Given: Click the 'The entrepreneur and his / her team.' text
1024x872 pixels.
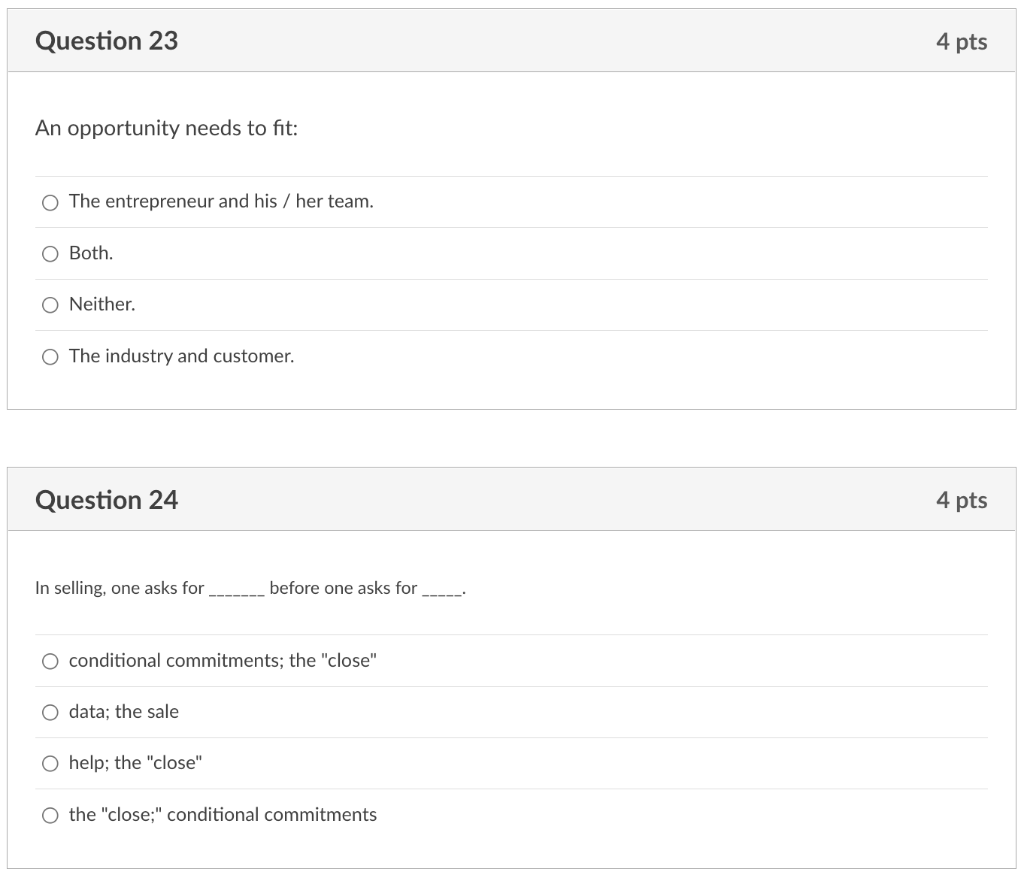Looking at the screenshot, I should [221, 201].
